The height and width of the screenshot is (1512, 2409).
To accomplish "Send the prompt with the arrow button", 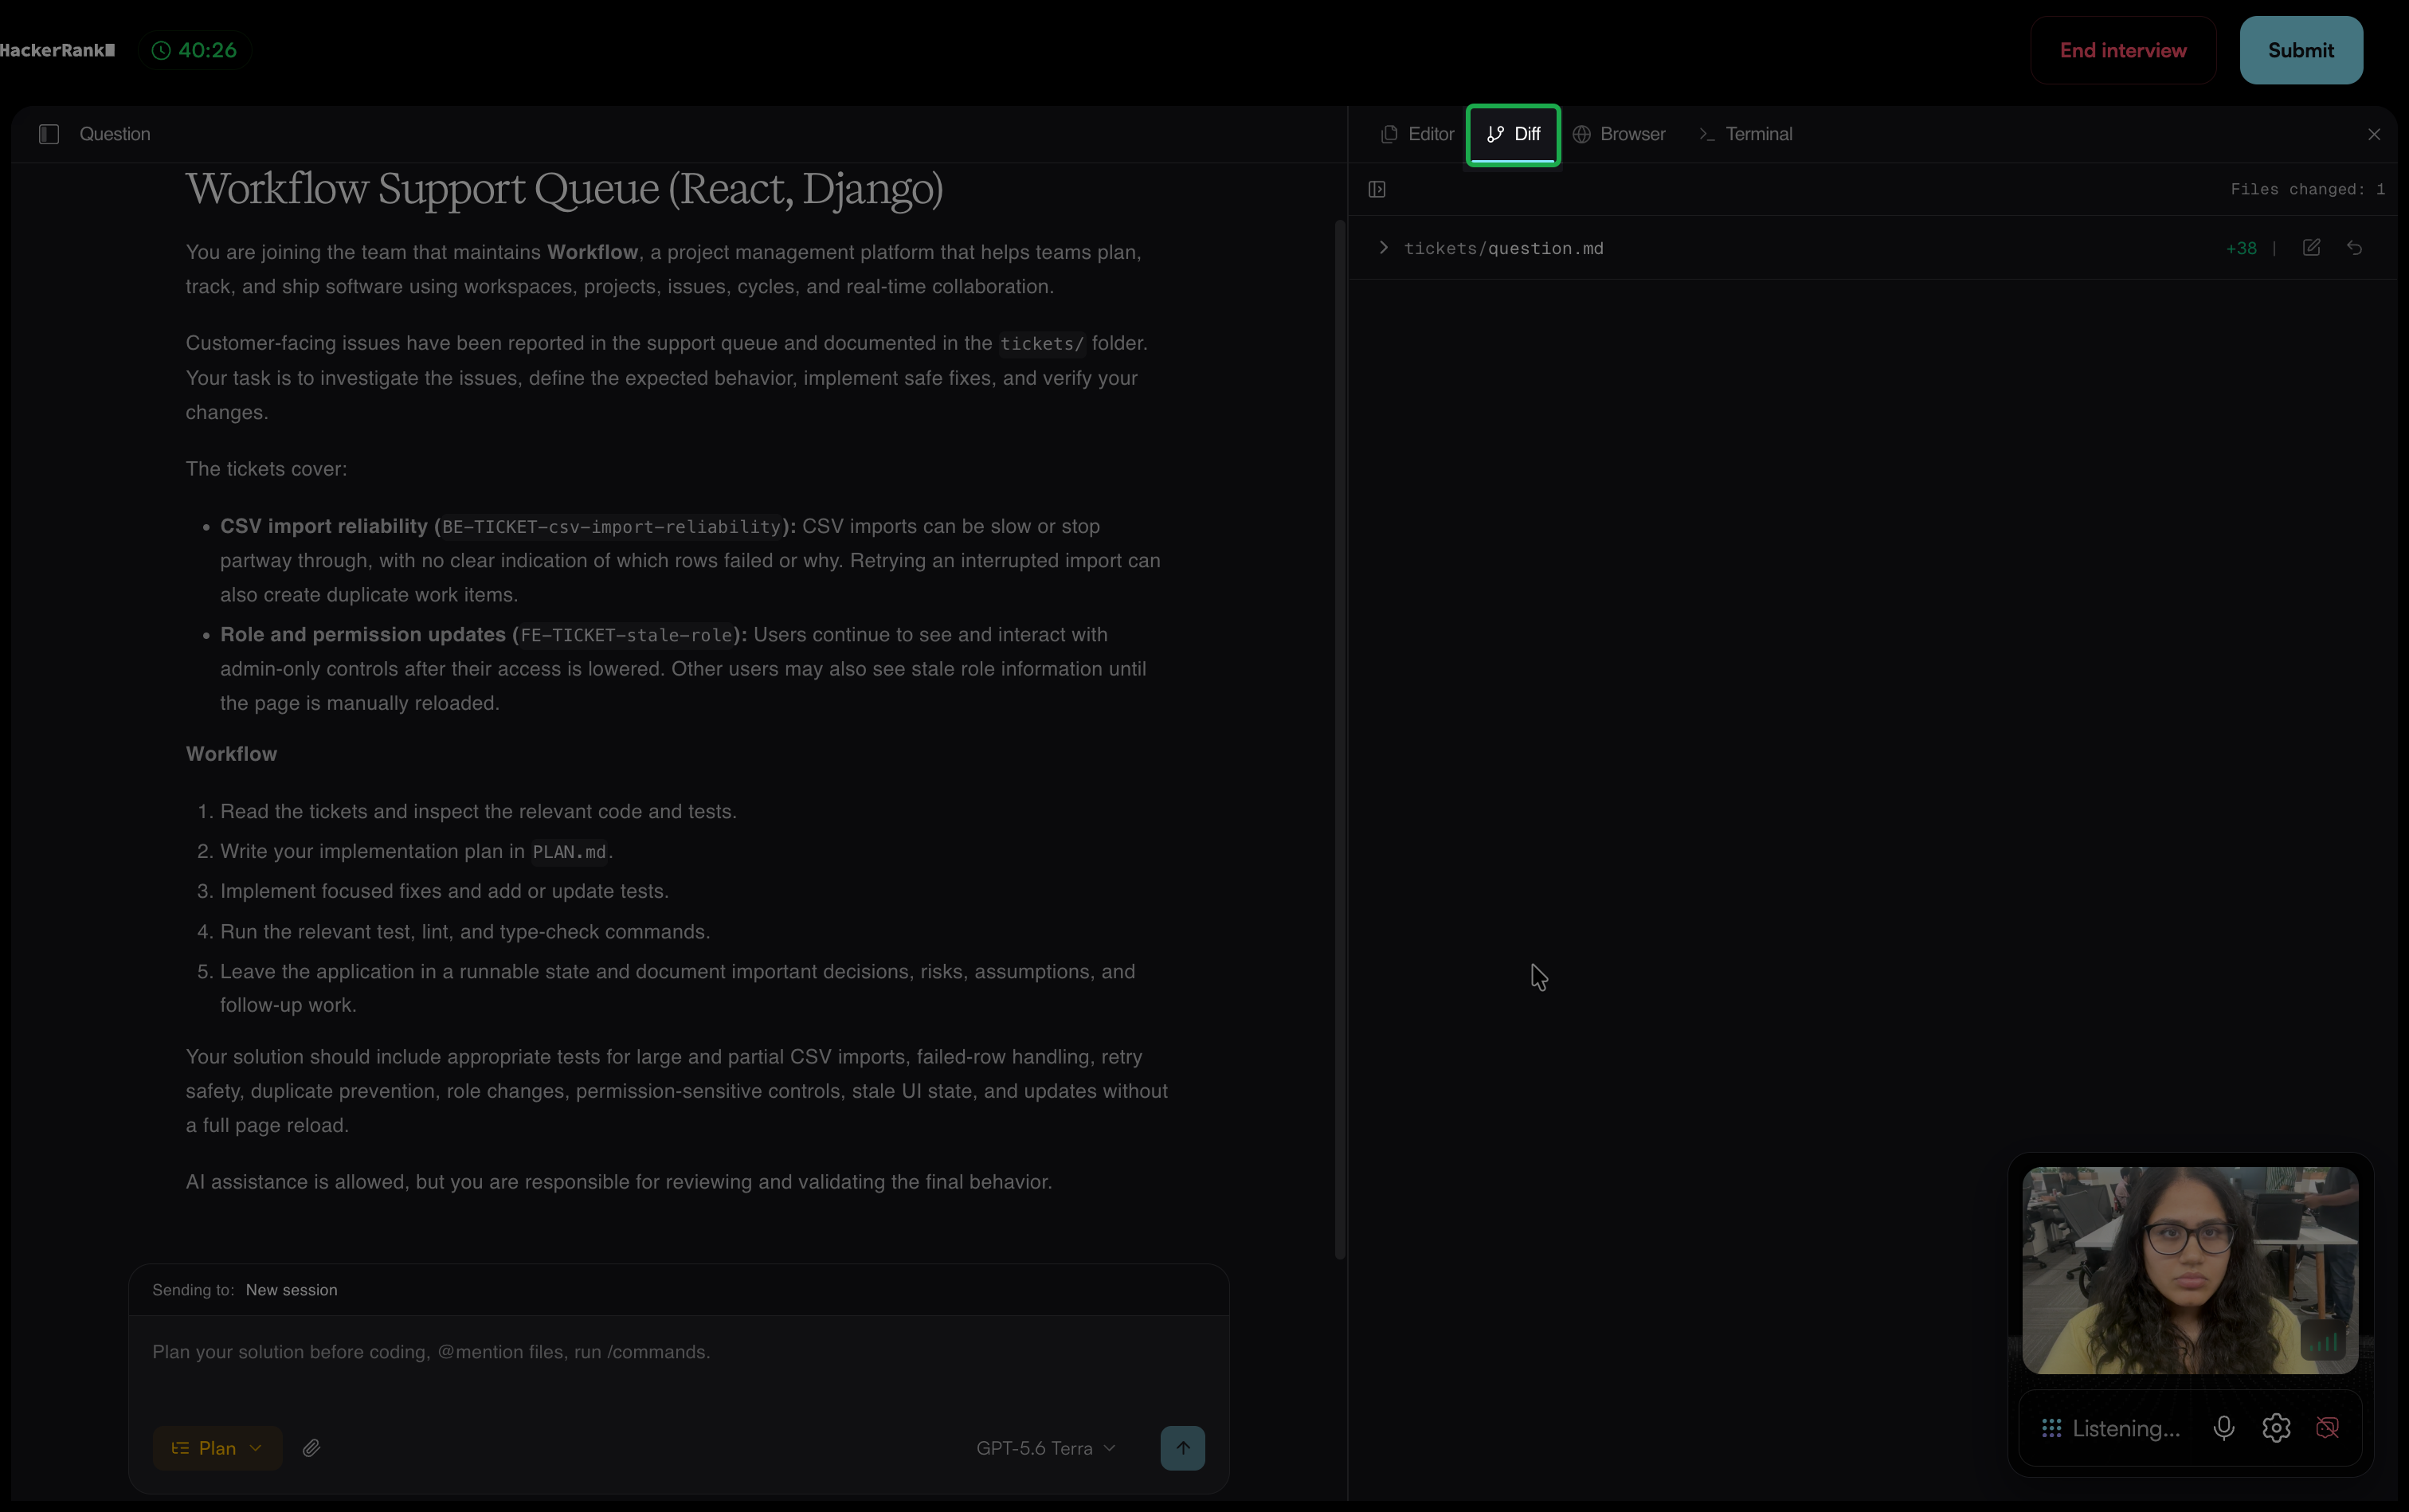I will 1183,1448.
